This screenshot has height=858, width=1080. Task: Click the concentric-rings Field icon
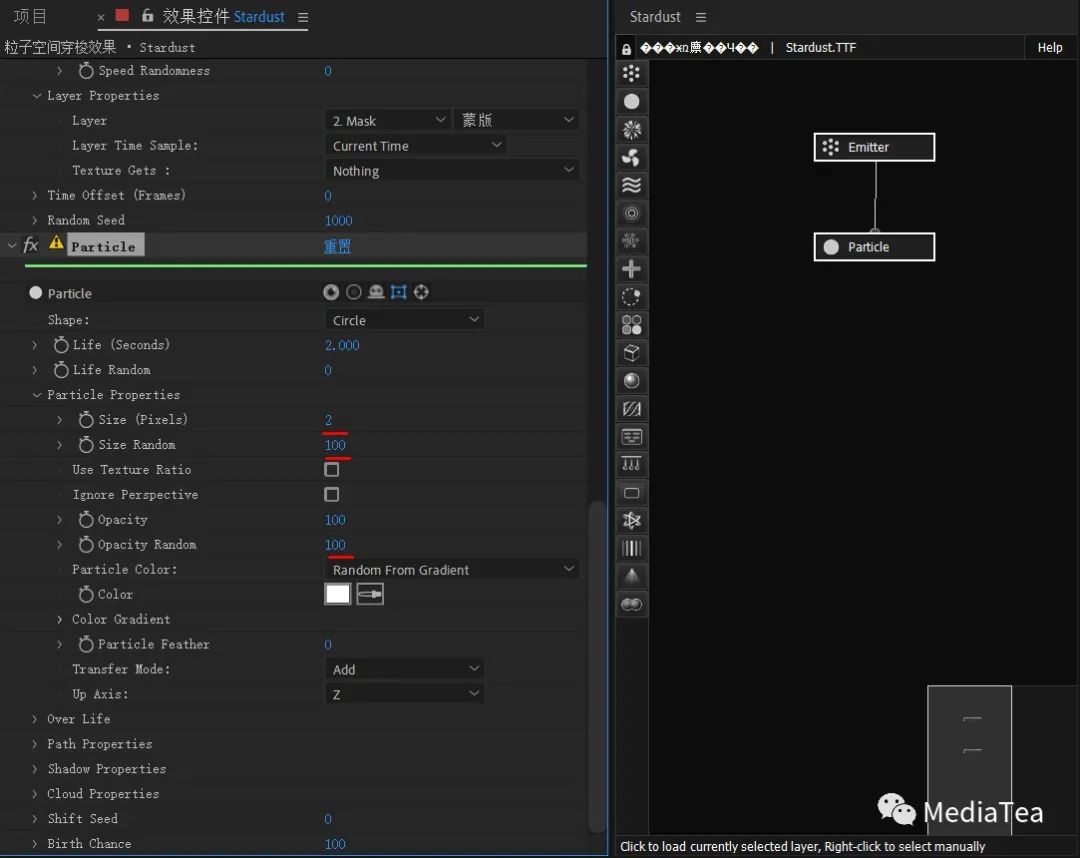pos(631,213)
